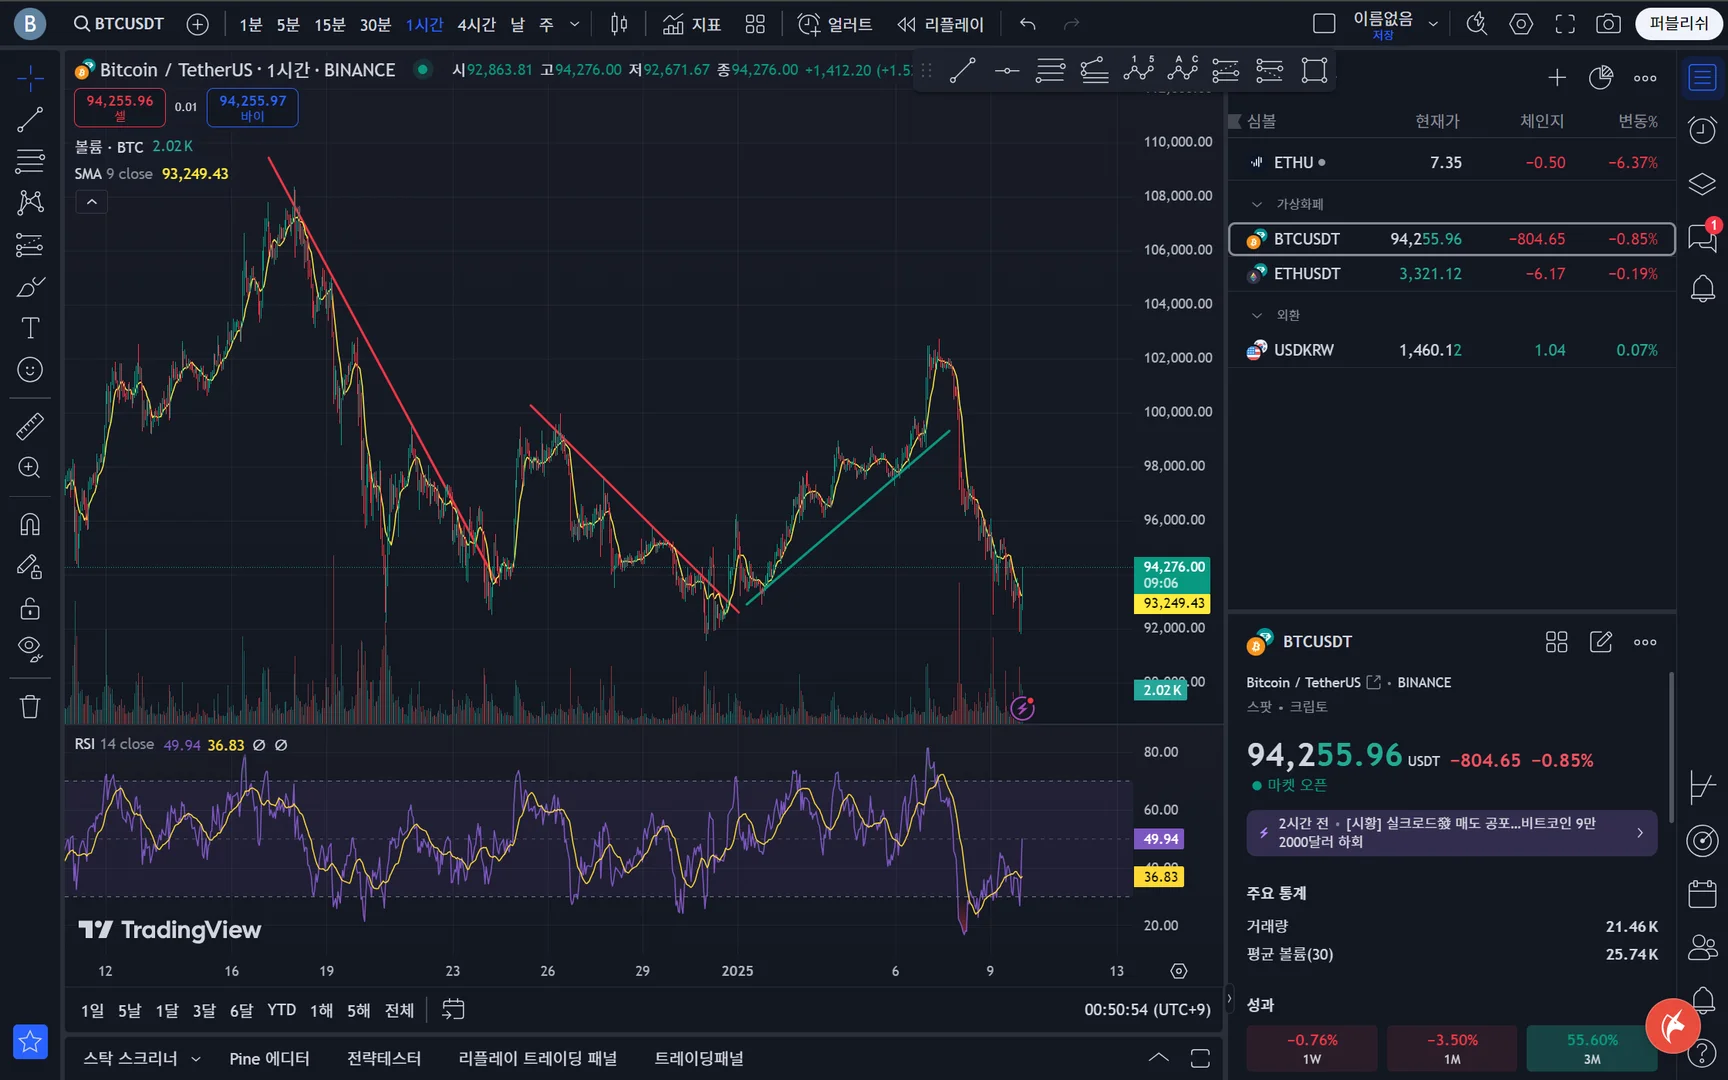This screenshot has width=1728, height=1080.
Task: Create an 얼러트 alert
Action: pos(835,24)
